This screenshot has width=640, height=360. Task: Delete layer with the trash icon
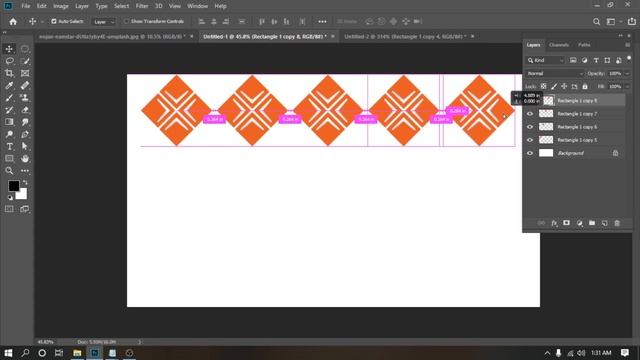617,223
